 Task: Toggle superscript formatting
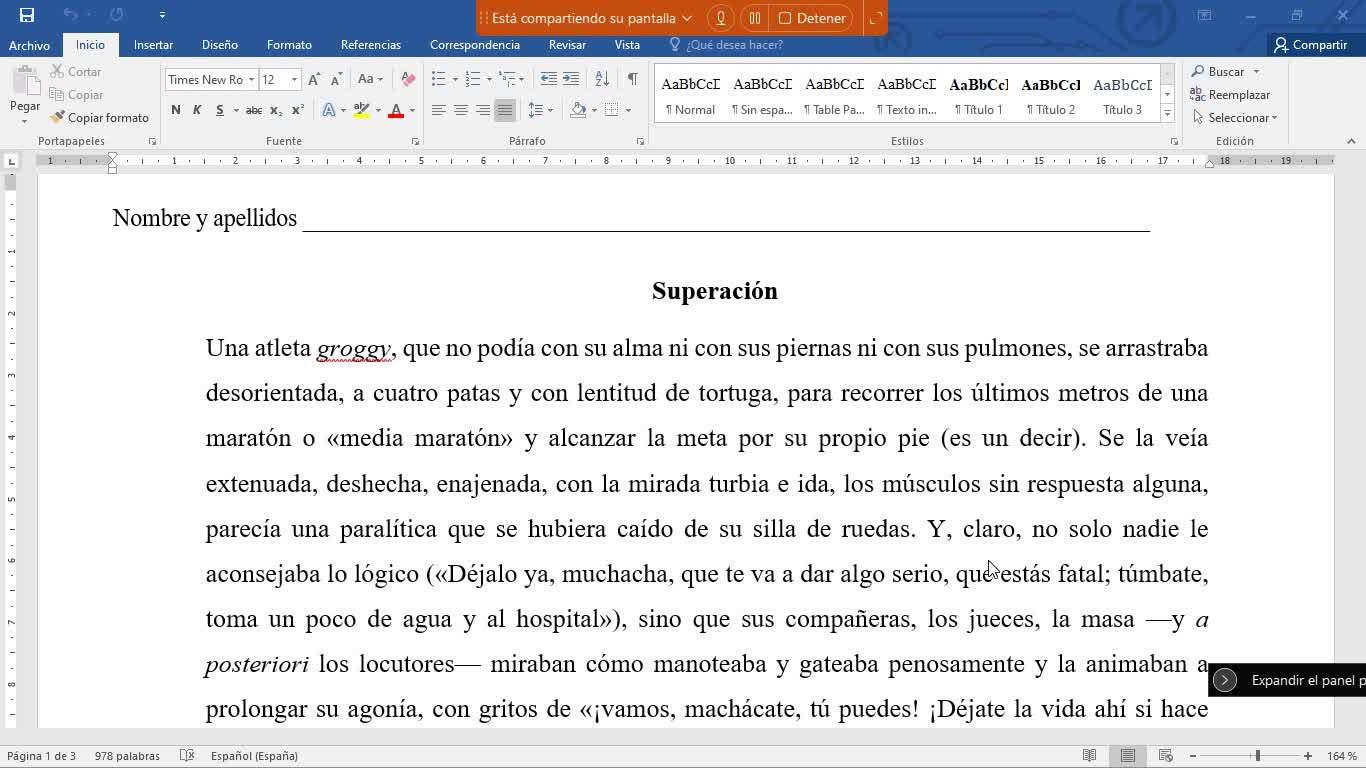pyautogui.click(x=298, y=110)
